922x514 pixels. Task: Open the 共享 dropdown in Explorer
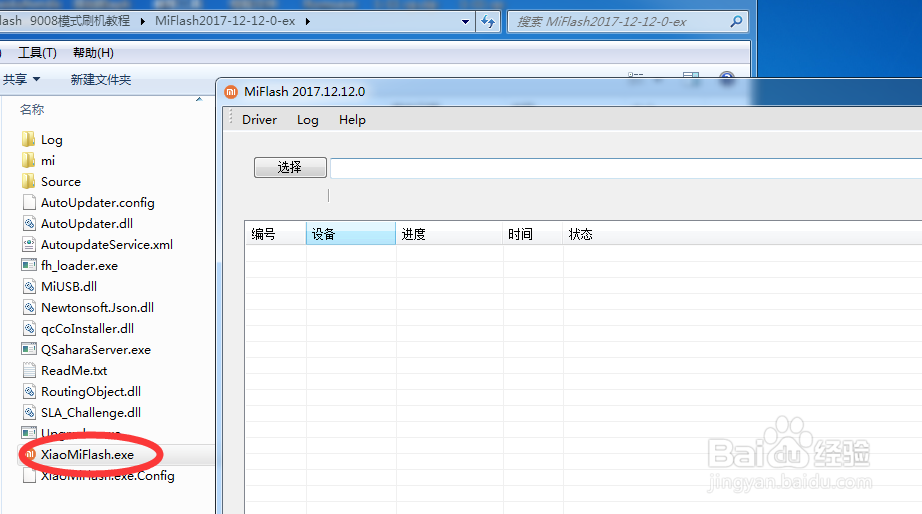point(22,79)
